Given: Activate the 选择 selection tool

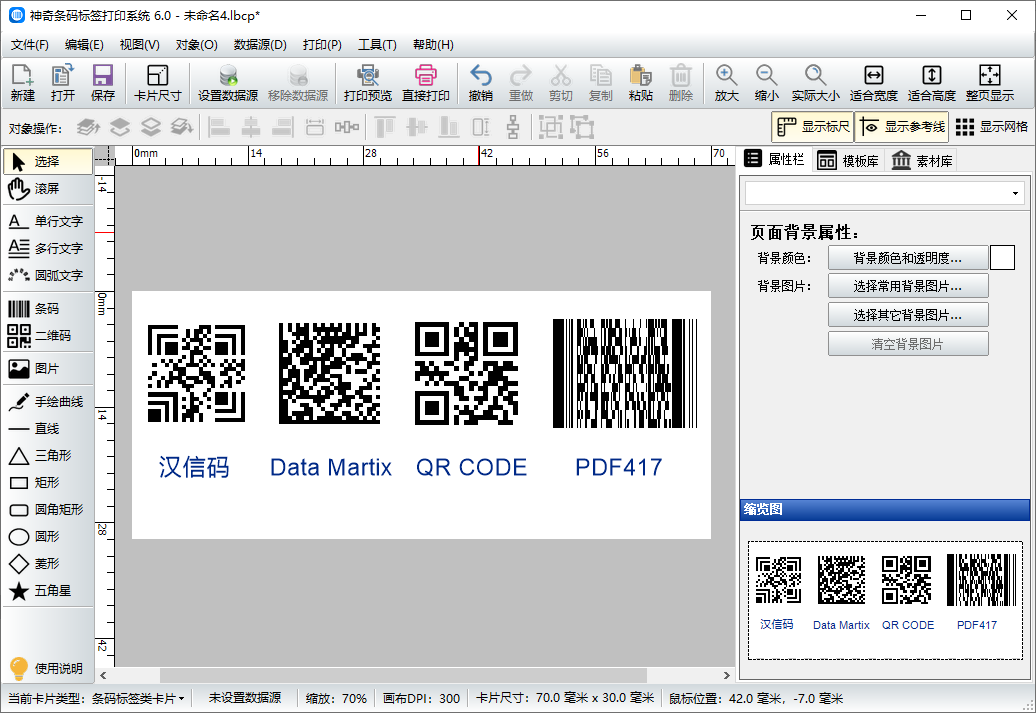Looking at the screenshot, I should [x=48, y=161].
